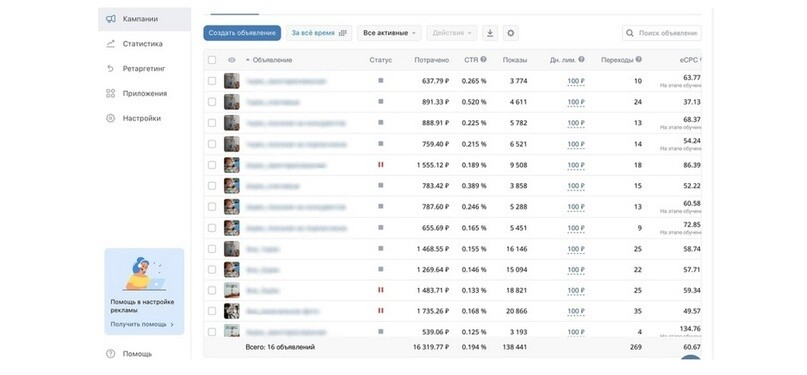This screenshot has width=807, height=375.
Task: Click the Поиск объявлений search field
Action: click(x=662, y=33)
